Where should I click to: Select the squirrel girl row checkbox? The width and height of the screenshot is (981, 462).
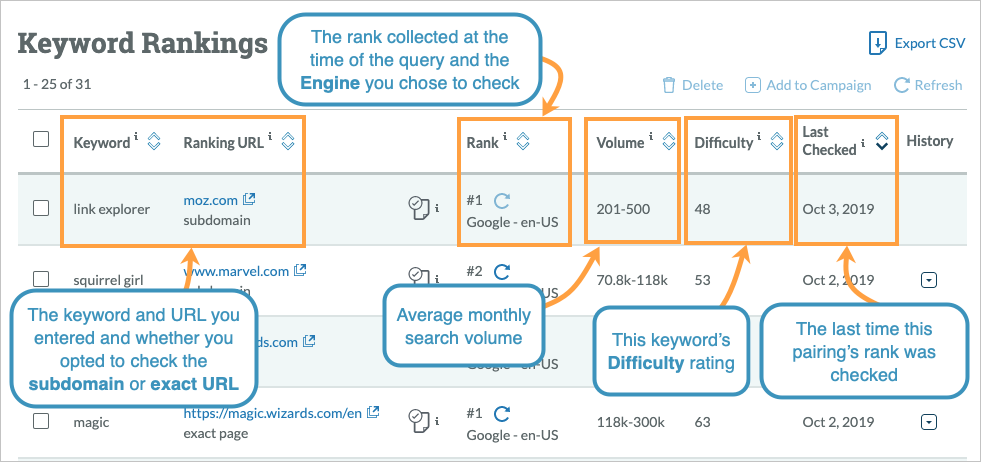coord(41,279)
